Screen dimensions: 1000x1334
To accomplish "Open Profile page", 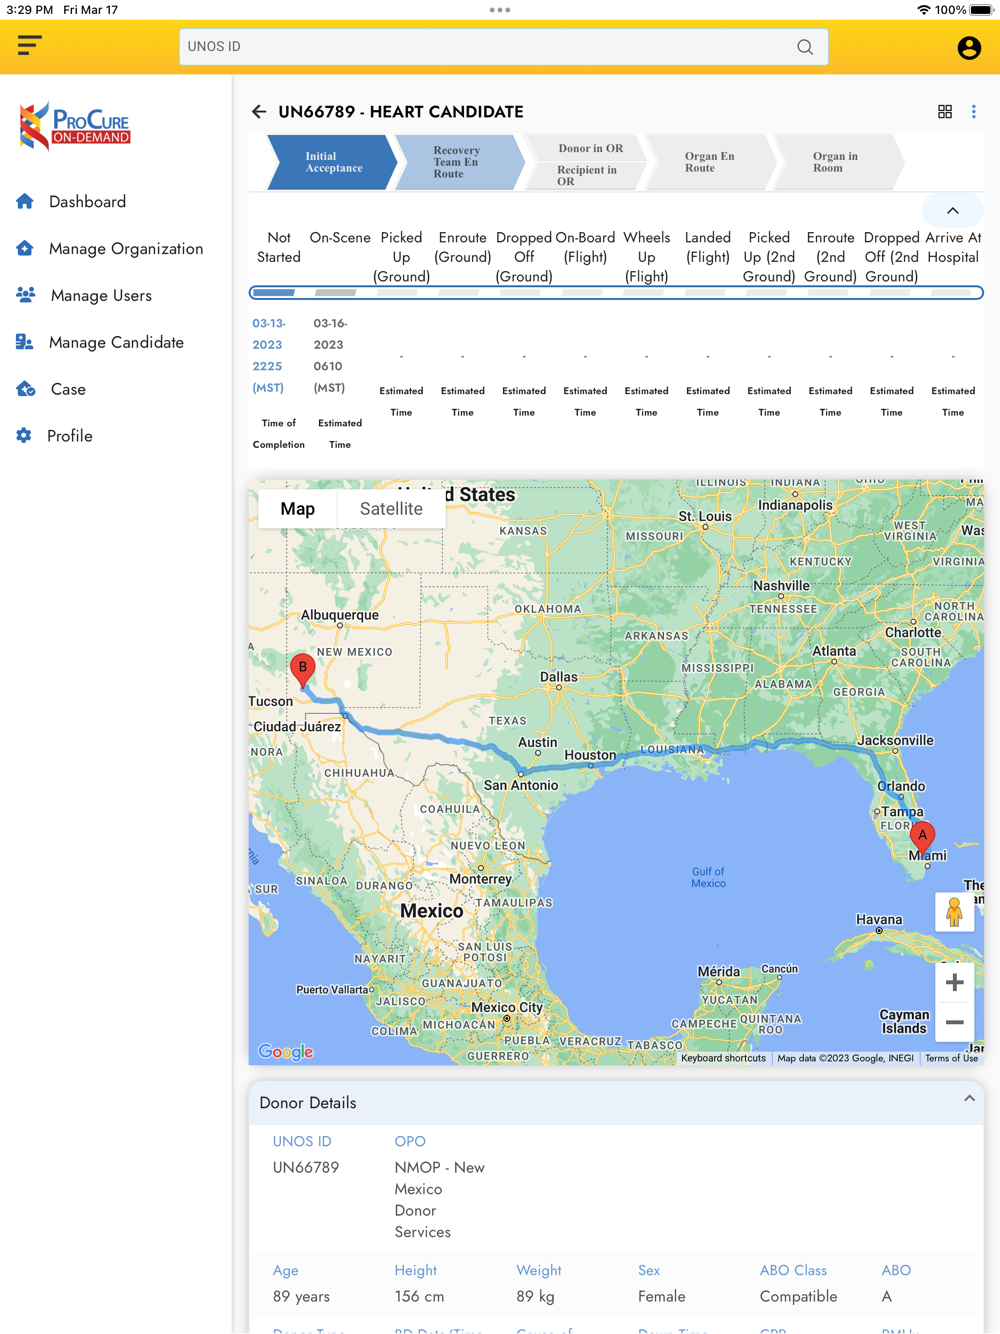I will point(70,437).
